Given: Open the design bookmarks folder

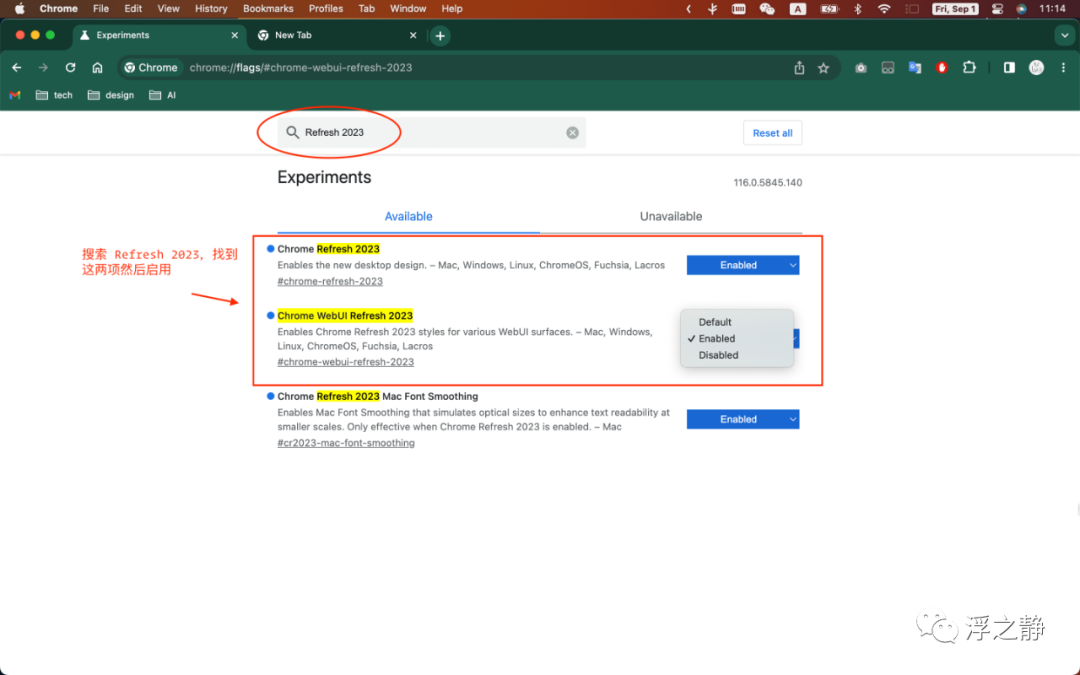Looking at the screenshot, I should tap(111, 95).
